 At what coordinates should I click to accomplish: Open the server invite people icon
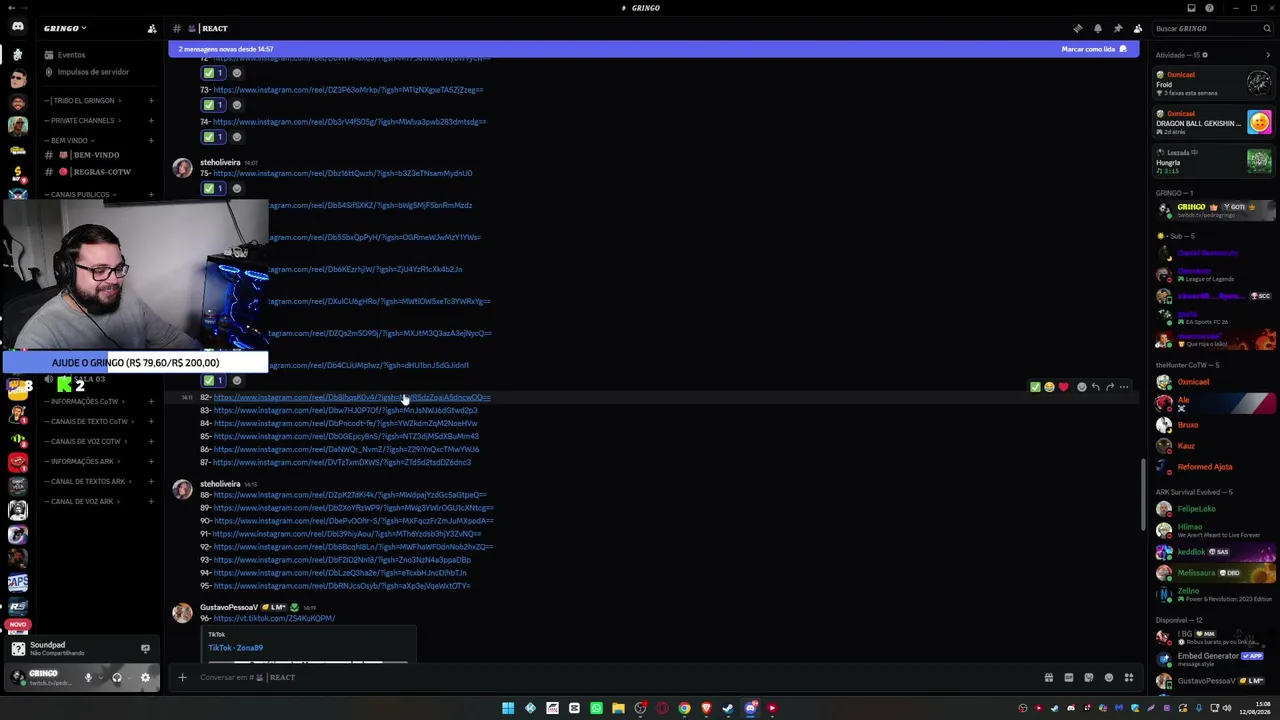(152, 29)
